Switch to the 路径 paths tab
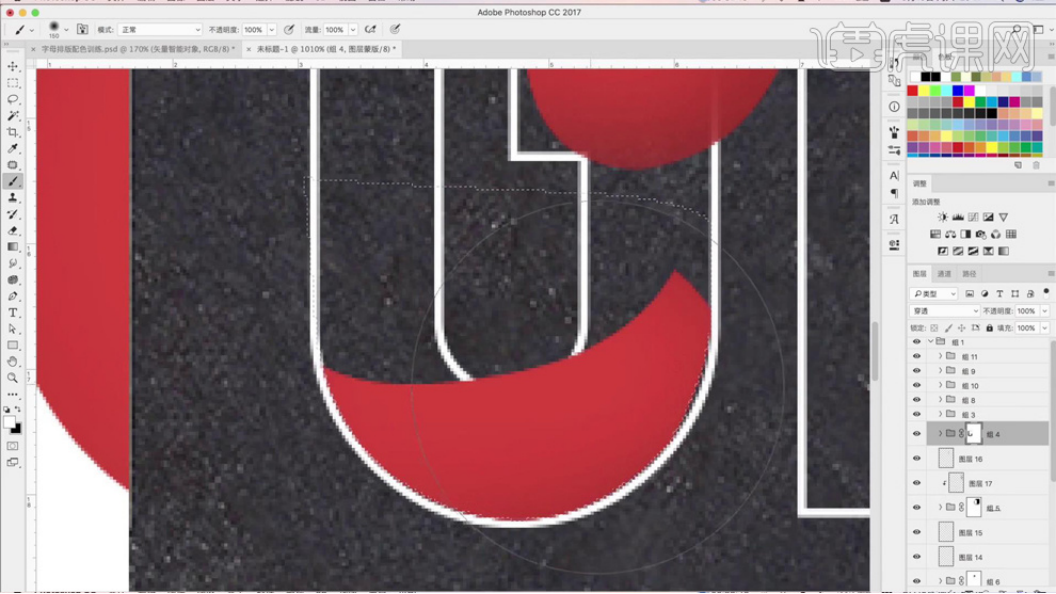The height and width of the screenshot is (594, 1056). point(969,274)
